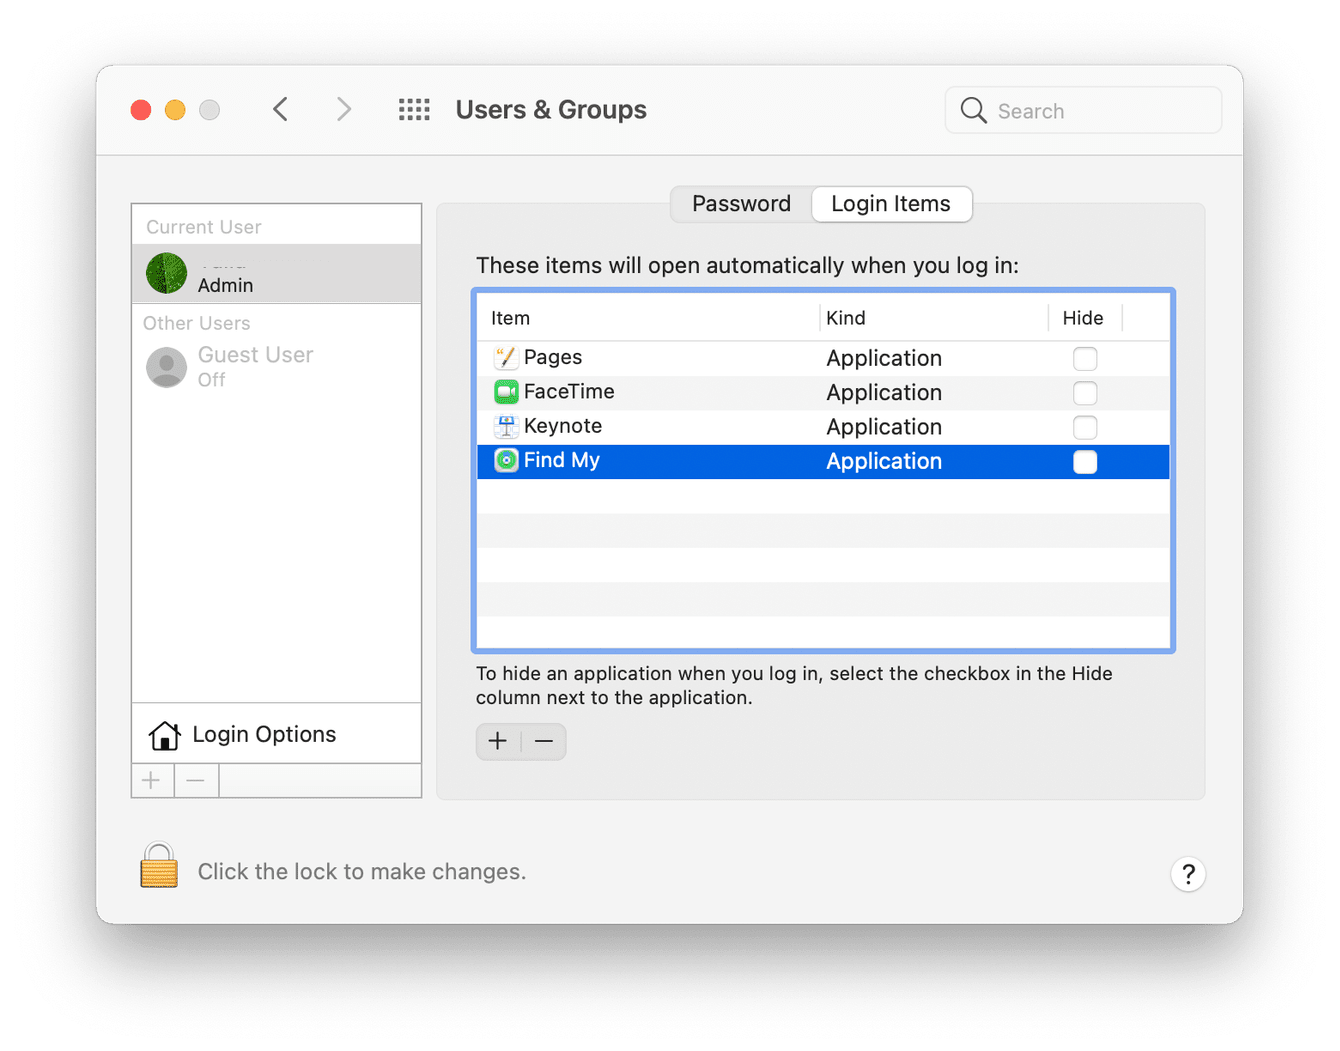Click the Login Options house icon

point(165,735)
